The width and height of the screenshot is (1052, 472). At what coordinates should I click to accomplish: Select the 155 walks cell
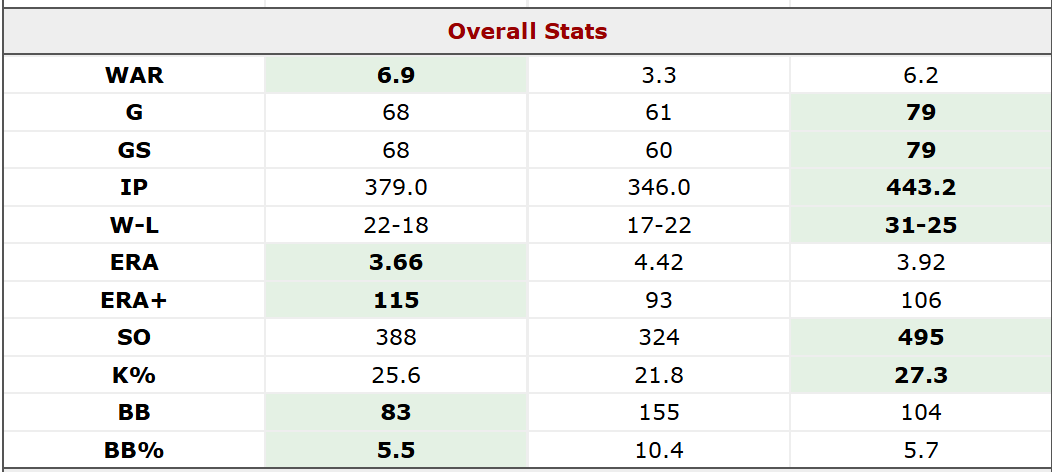coord(658,412)
